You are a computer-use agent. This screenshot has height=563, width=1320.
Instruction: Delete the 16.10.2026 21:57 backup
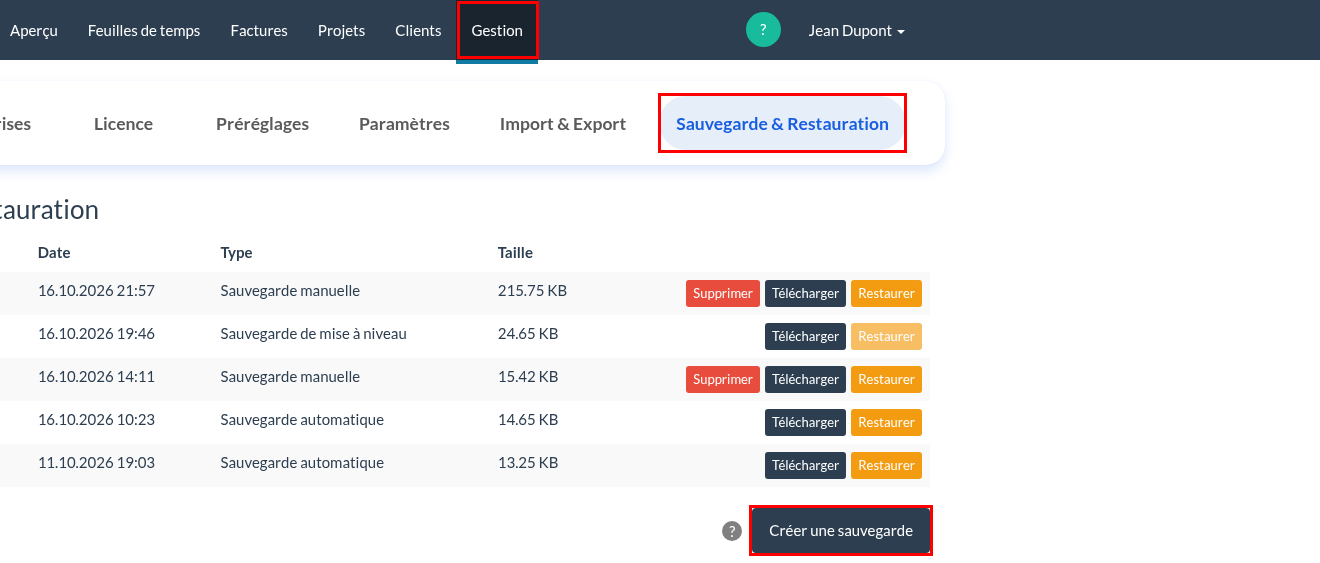click(723, 293)
